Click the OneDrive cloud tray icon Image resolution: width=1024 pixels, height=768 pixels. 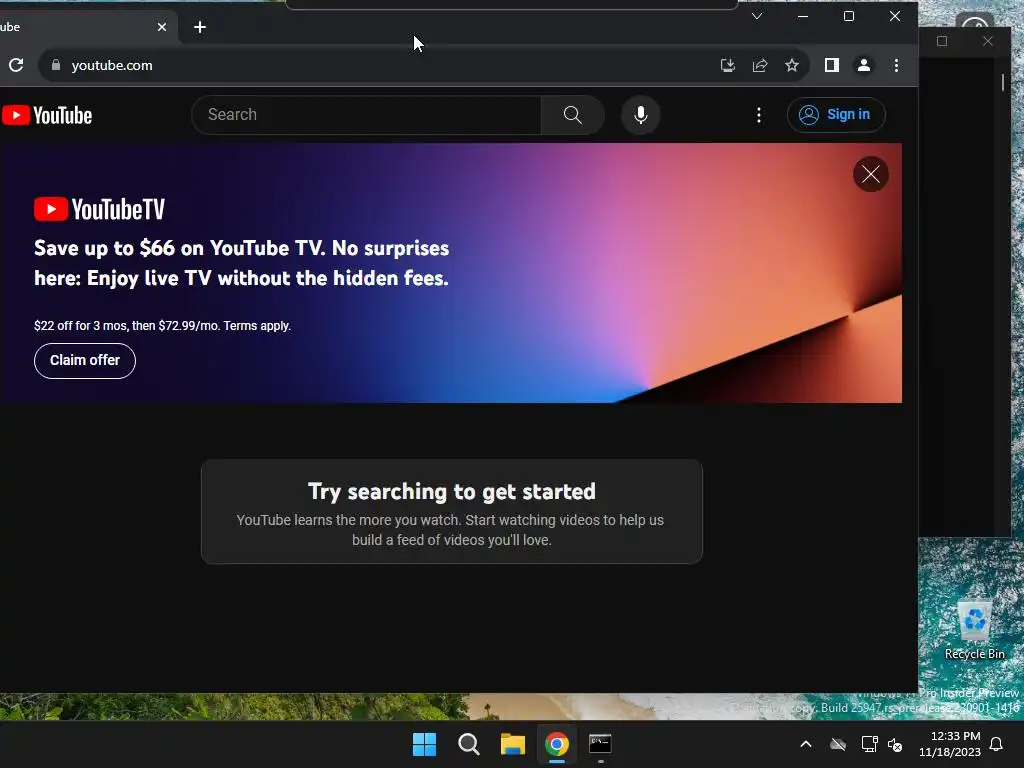838,744
